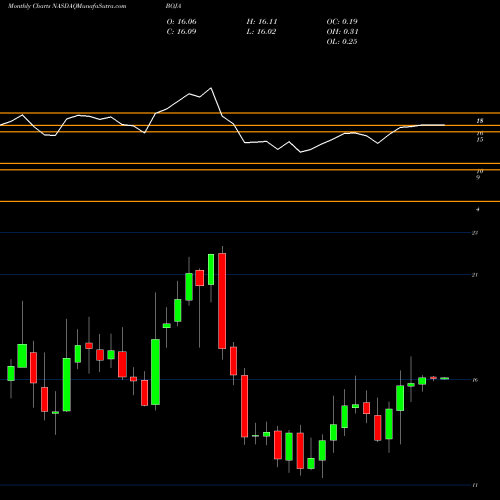Click the tallest red candlestick body
This screenshot has width=500, height=500.
point(222,301)
